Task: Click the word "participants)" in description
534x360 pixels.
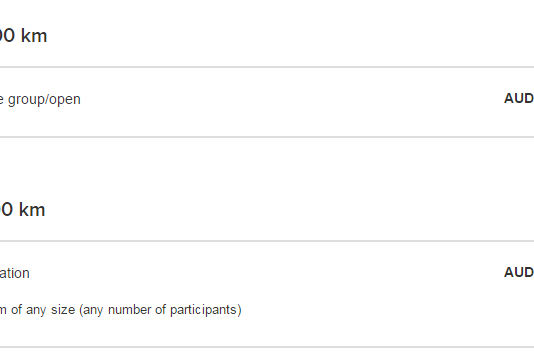Action: [x=206, y=310]
